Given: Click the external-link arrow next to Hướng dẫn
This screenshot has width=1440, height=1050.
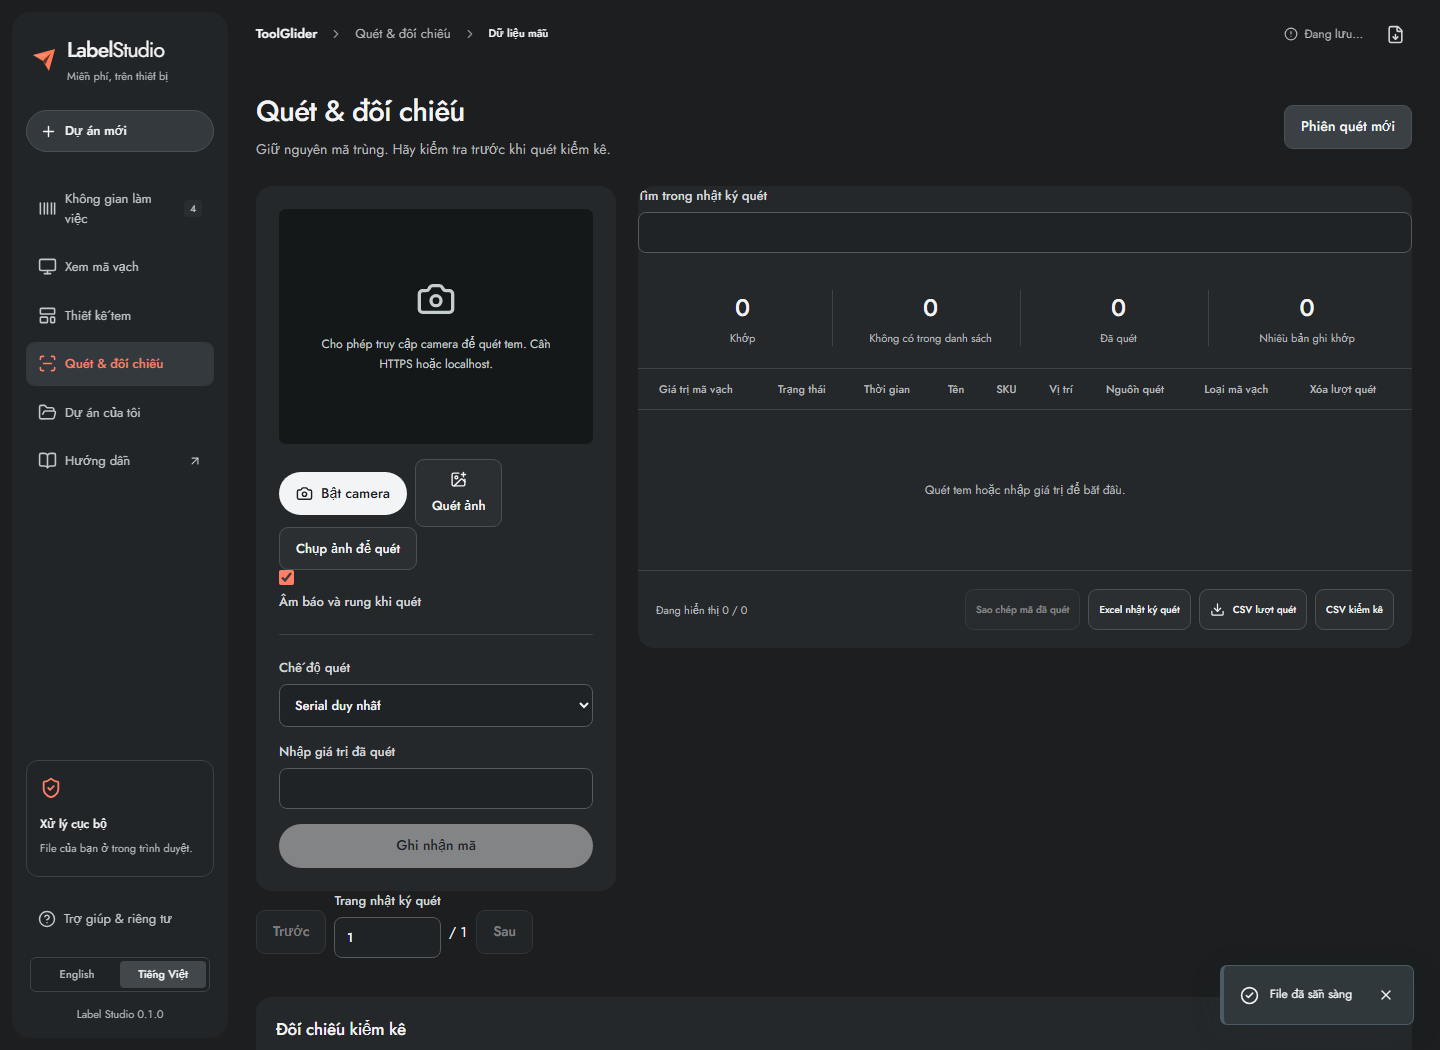Looking at the screenshot, I should point(195,461).
